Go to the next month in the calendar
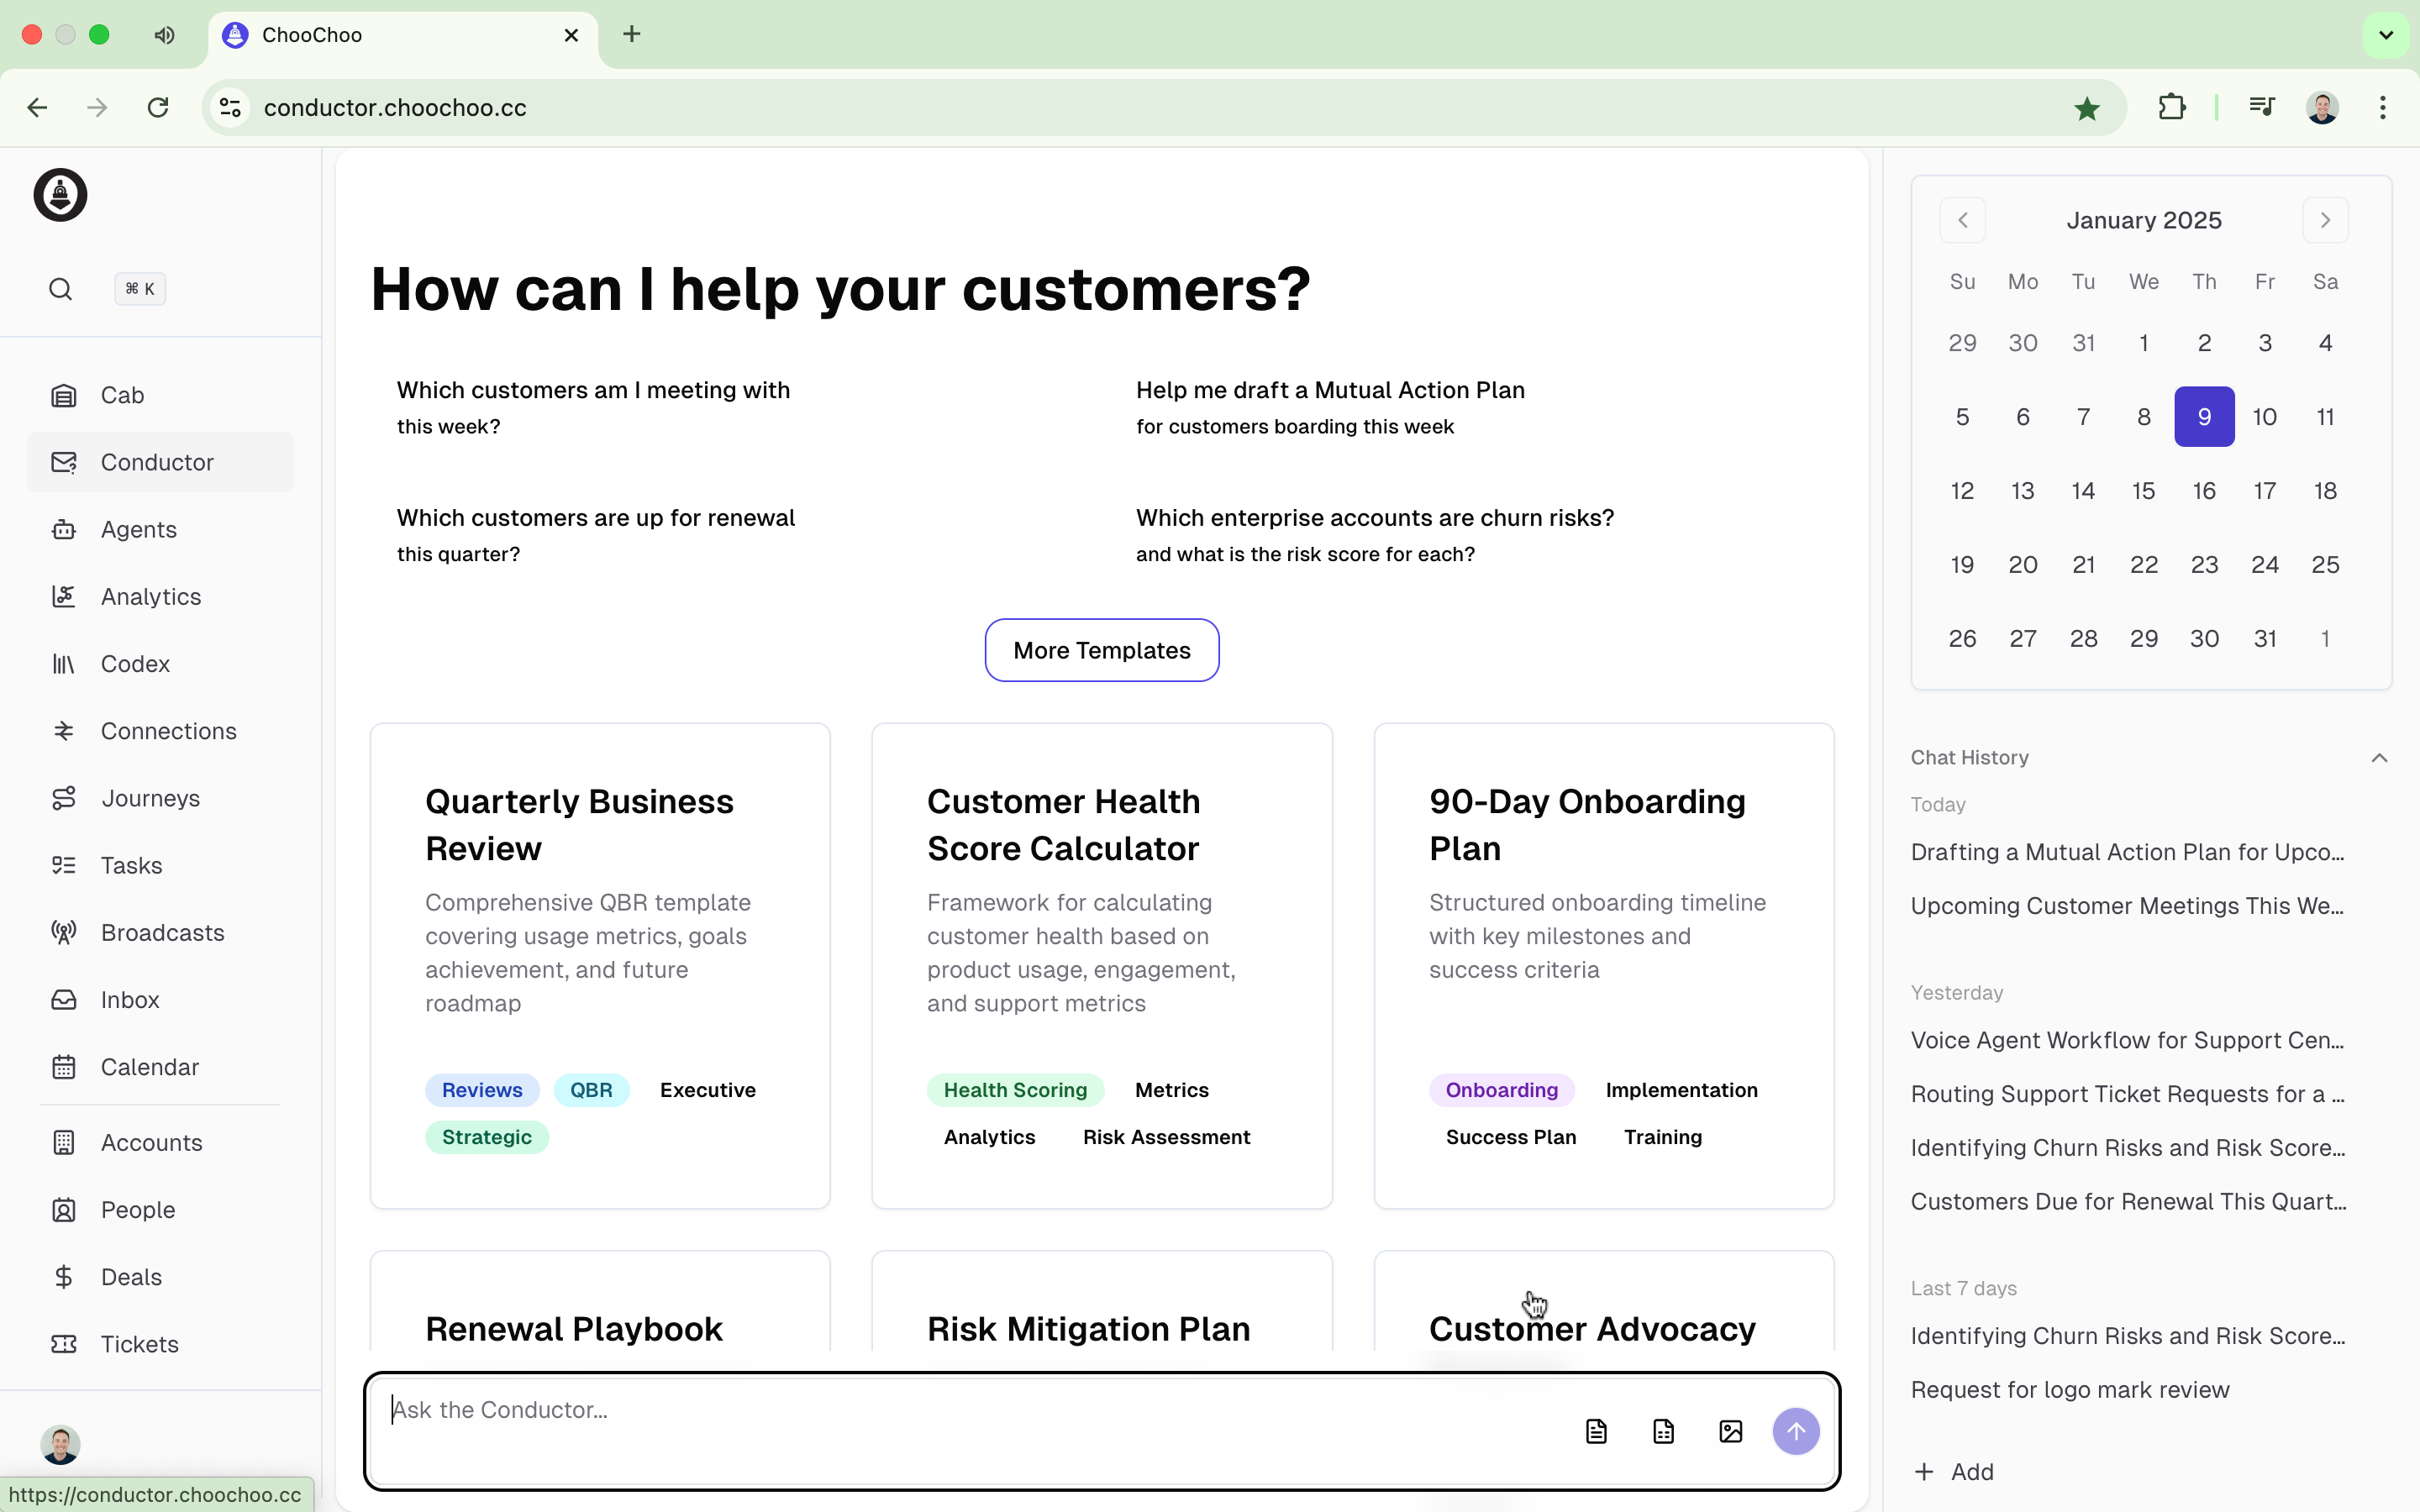2420x1512 pixels. tap(2325, 220)
